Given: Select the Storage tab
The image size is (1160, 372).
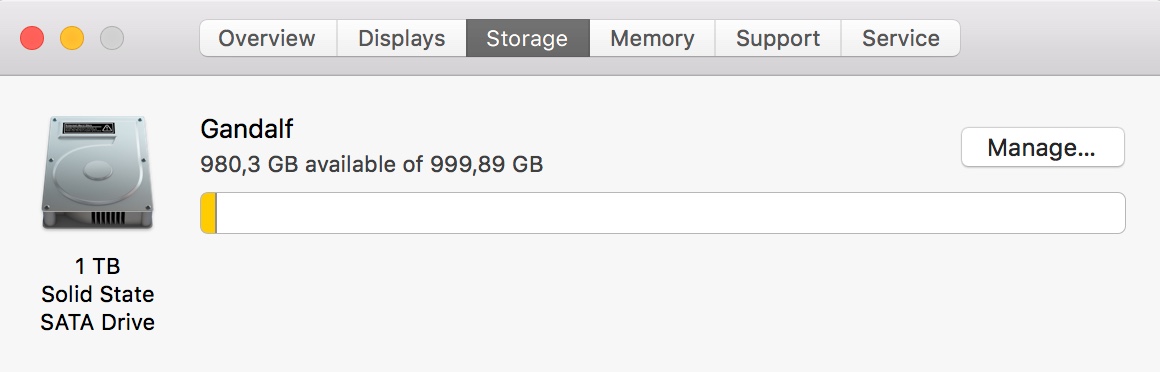Looking at the screenshot, I should point(527,38).
